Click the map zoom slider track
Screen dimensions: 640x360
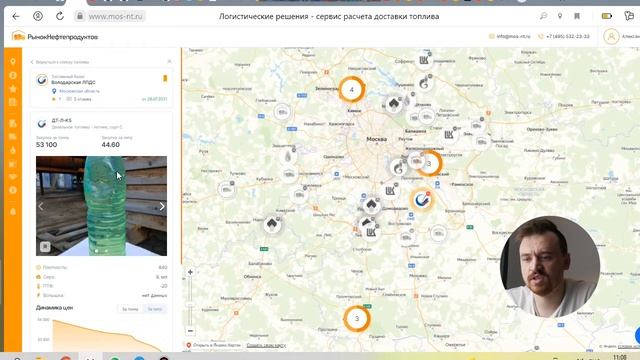point(190,302)
